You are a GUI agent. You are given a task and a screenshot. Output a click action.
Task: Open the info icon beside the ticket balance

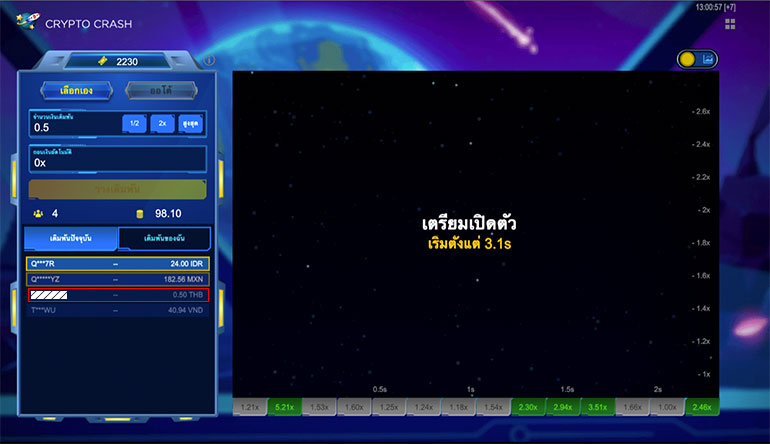pyautogui.click(x=209, y=60)
